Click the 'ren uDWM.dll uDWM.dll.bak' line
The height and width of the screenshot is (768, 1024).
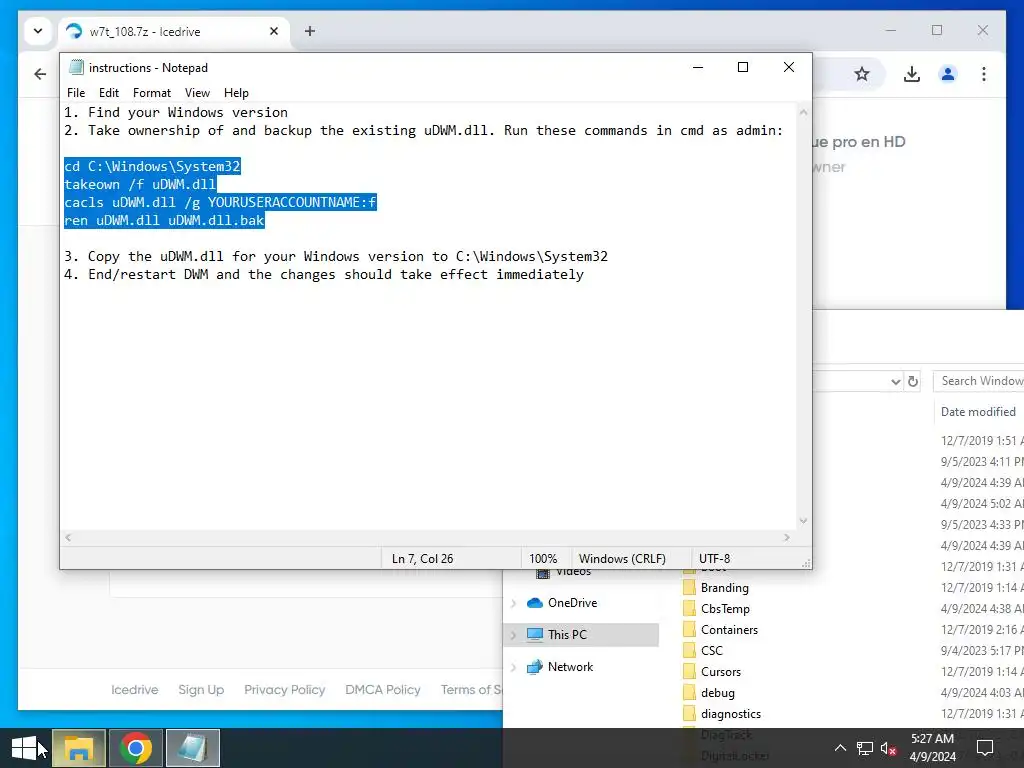pos(164,220)
